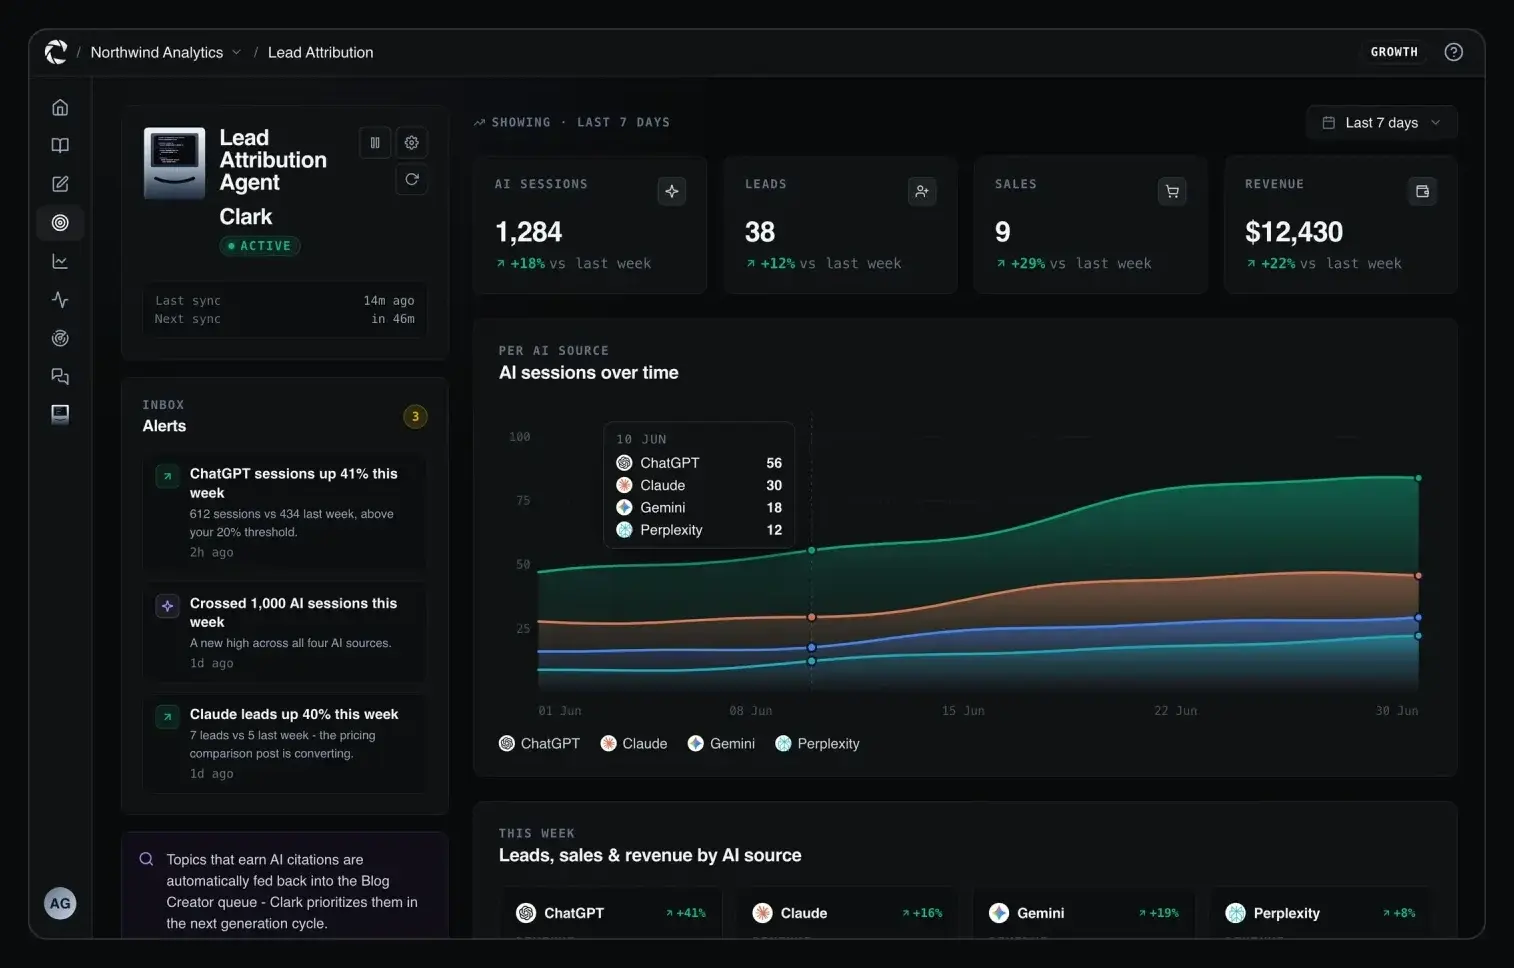Image resolution: width=1514 pixels, height=968 pixels.
Task: Click the +29% vs last week text
Action: (x=1074, y=263)
